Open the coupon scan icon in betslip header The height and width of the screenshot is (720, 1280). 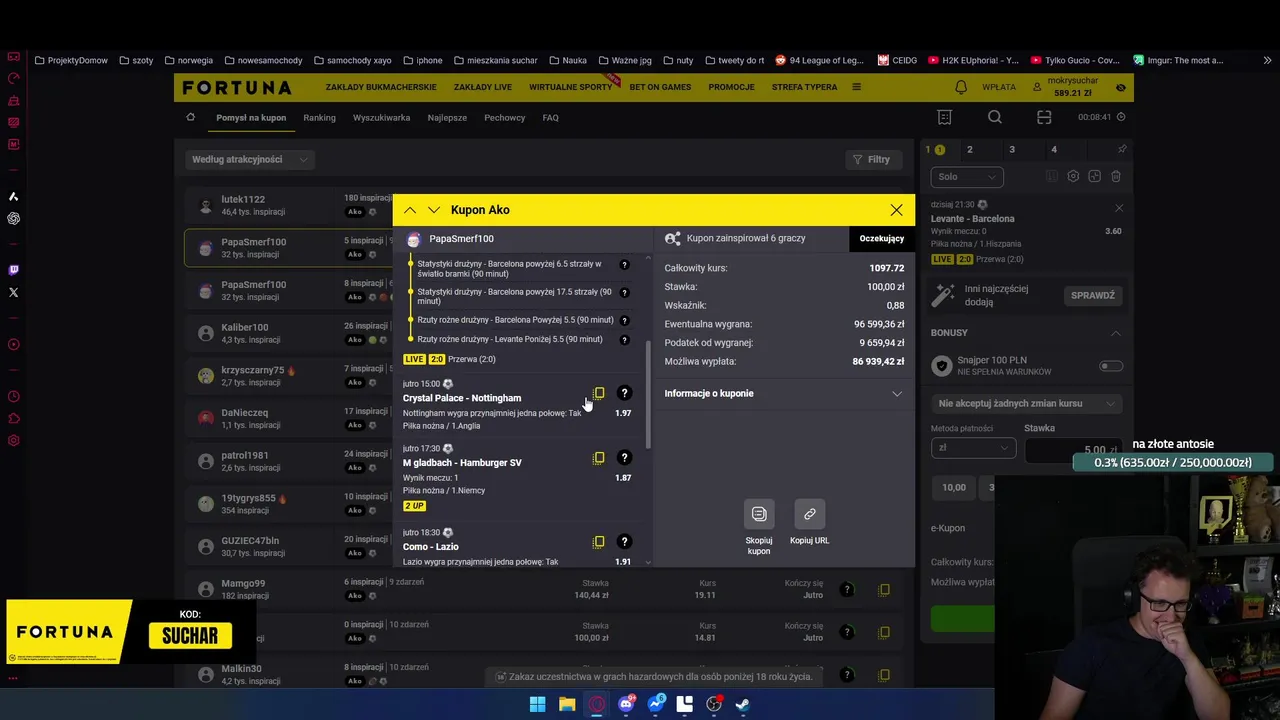click(x=1044, y=117)
